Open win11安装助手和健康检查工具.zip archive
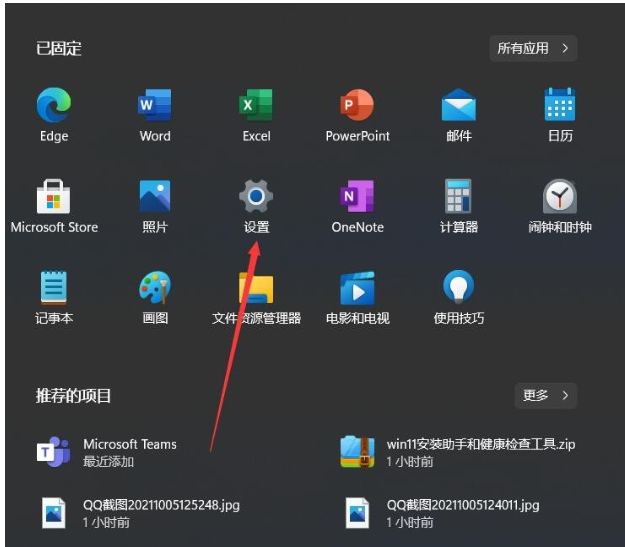The width and height of the screenshot is (625, 547). tap(458, 453)
